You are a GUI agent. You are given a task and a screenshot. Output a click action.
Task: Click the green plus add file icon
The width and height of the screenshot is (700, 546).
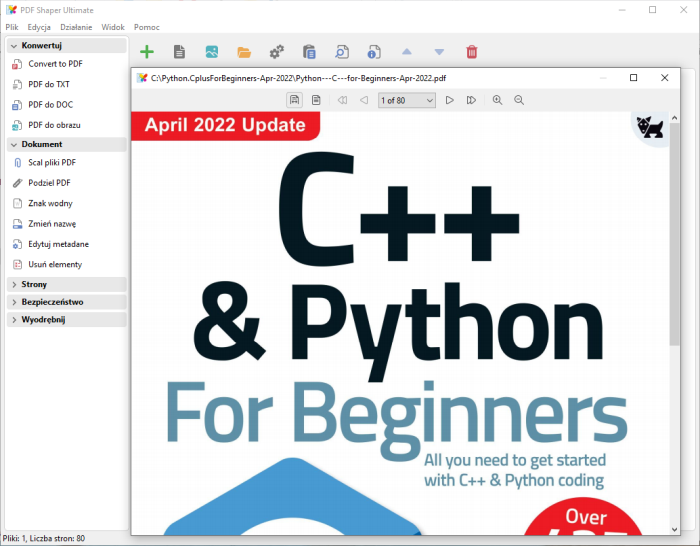pyautogui.click(x=147, y=52)
